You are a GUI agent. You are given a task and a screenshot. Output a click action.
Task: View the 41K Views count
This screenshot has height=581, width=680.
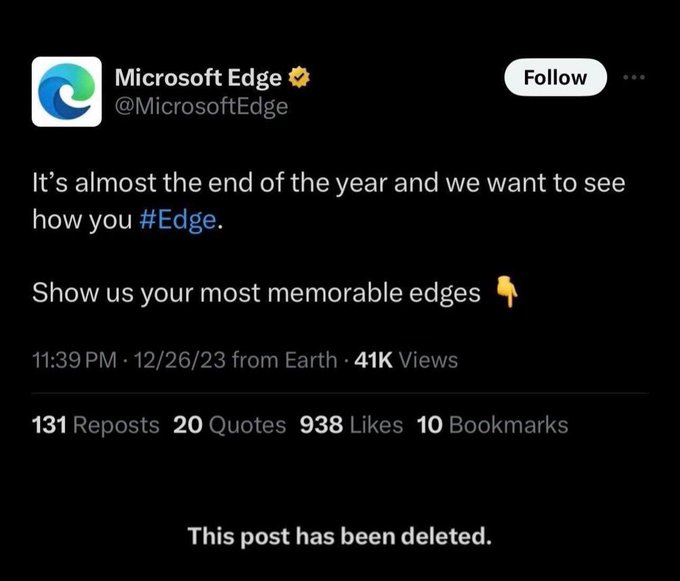point(407,359)
